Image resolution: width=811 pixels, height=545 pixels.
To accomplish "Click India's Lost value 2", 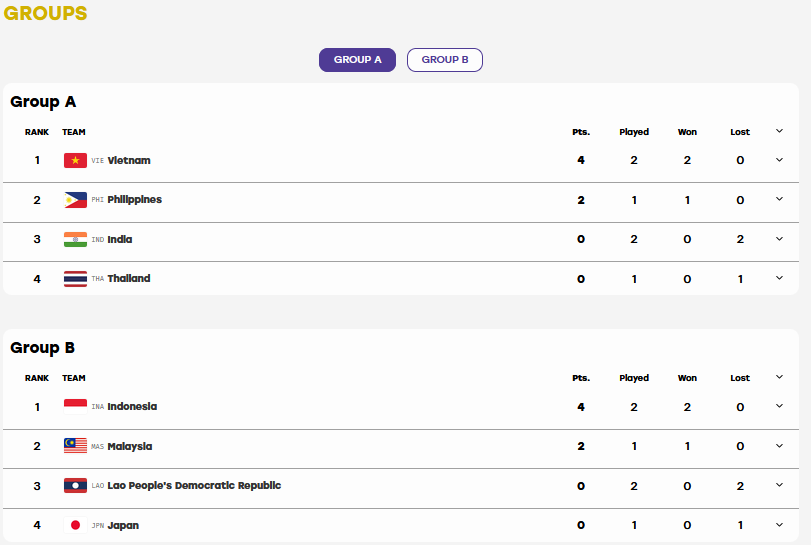I will [x=740, y=239].
